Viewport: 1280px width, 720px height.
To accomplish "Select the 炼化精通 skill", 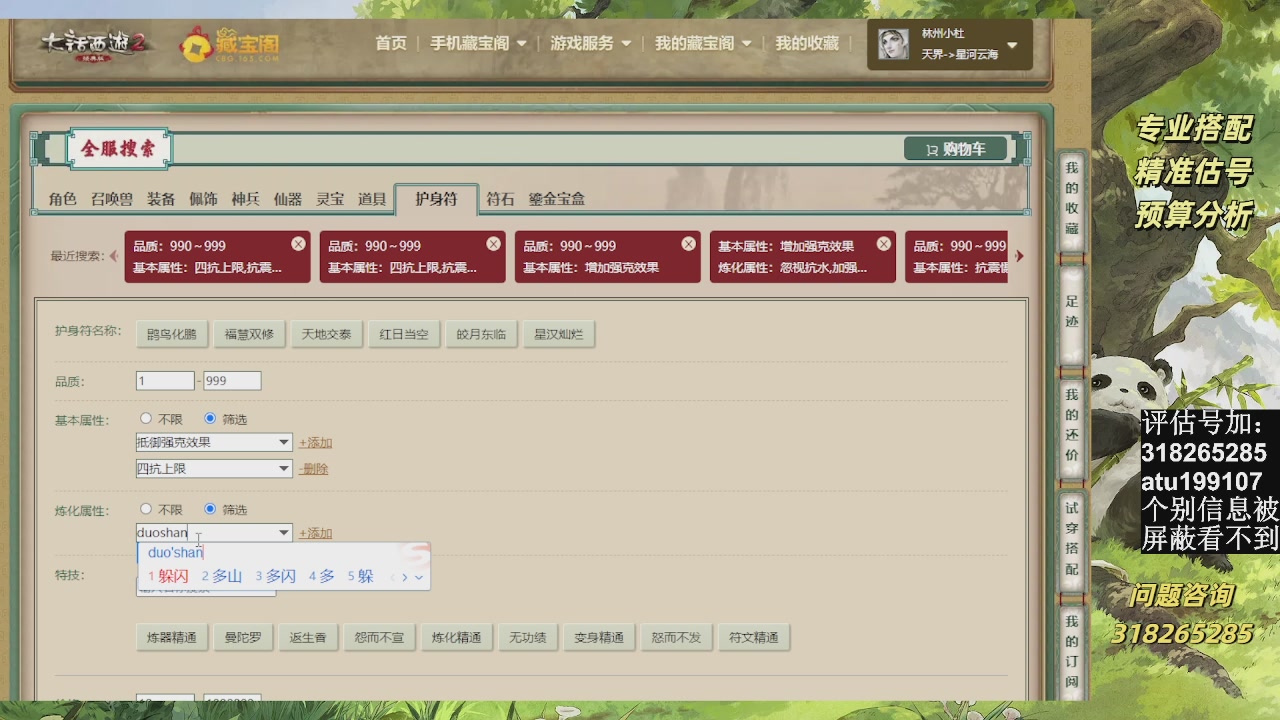I will pos(456,637).
